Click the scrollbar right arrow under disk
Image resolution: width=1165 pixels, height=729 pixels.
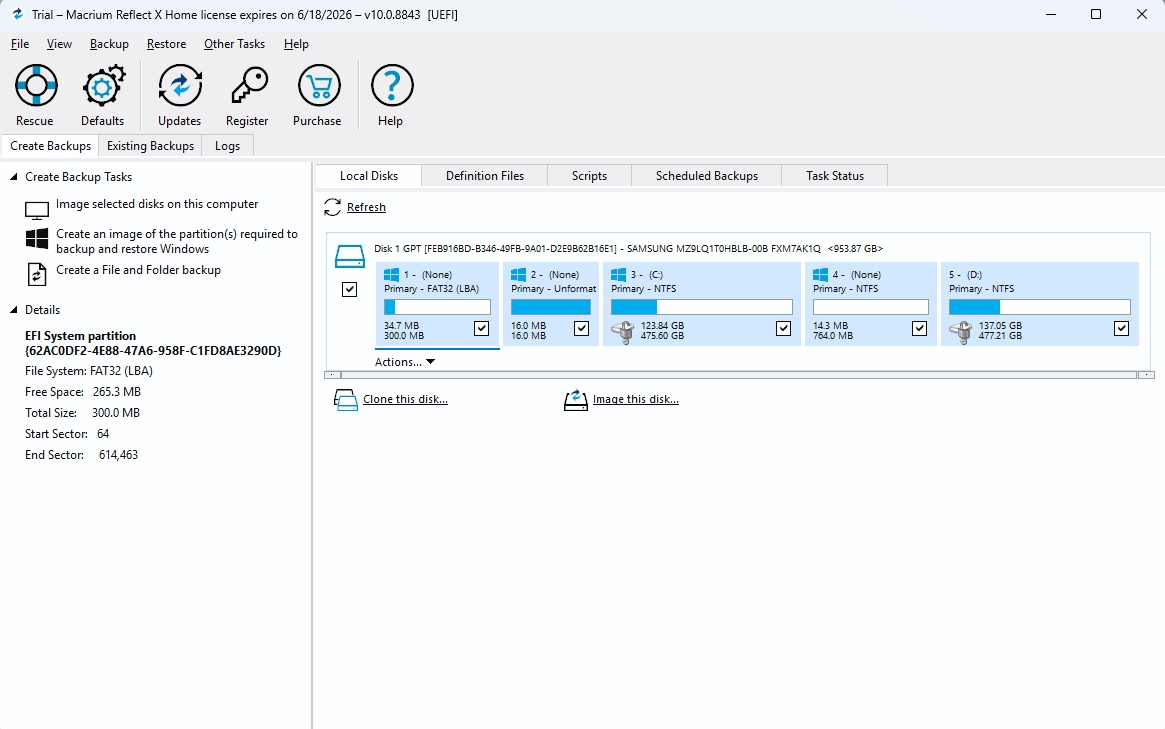pyautogui.click(x=1146, y=375)
